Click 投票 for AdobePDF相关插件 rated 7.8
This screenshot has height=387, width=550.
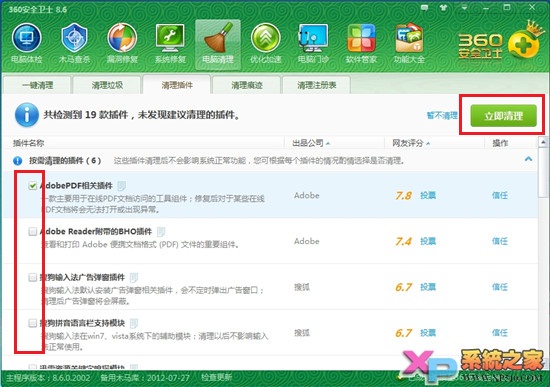[x=428, y=195]
